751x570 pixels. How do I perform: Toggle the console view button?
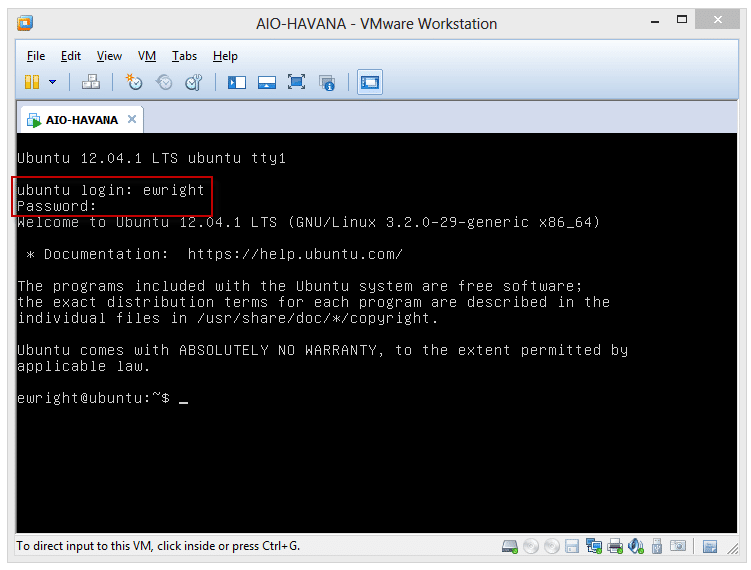(x=369, y=82)
